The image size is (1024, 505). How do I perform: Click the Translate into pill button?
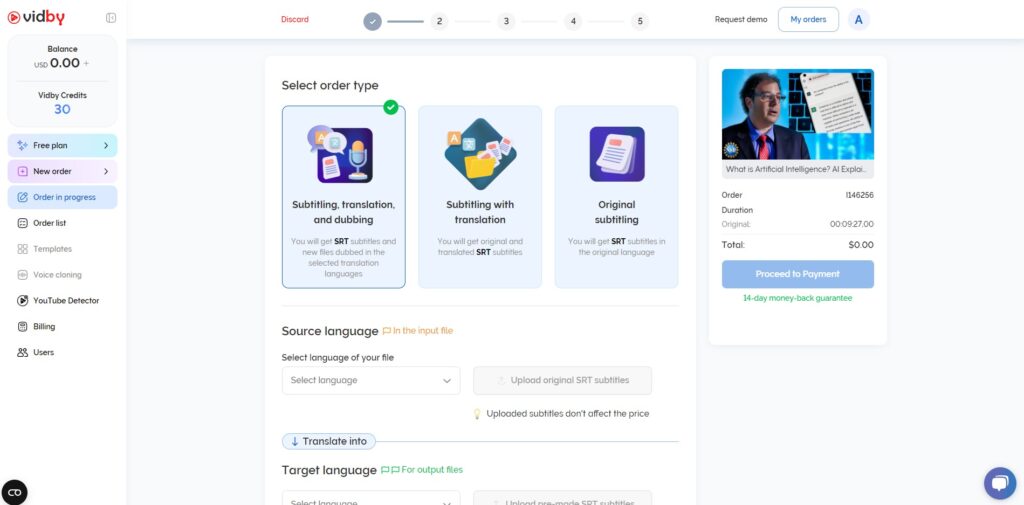(329, 442)
